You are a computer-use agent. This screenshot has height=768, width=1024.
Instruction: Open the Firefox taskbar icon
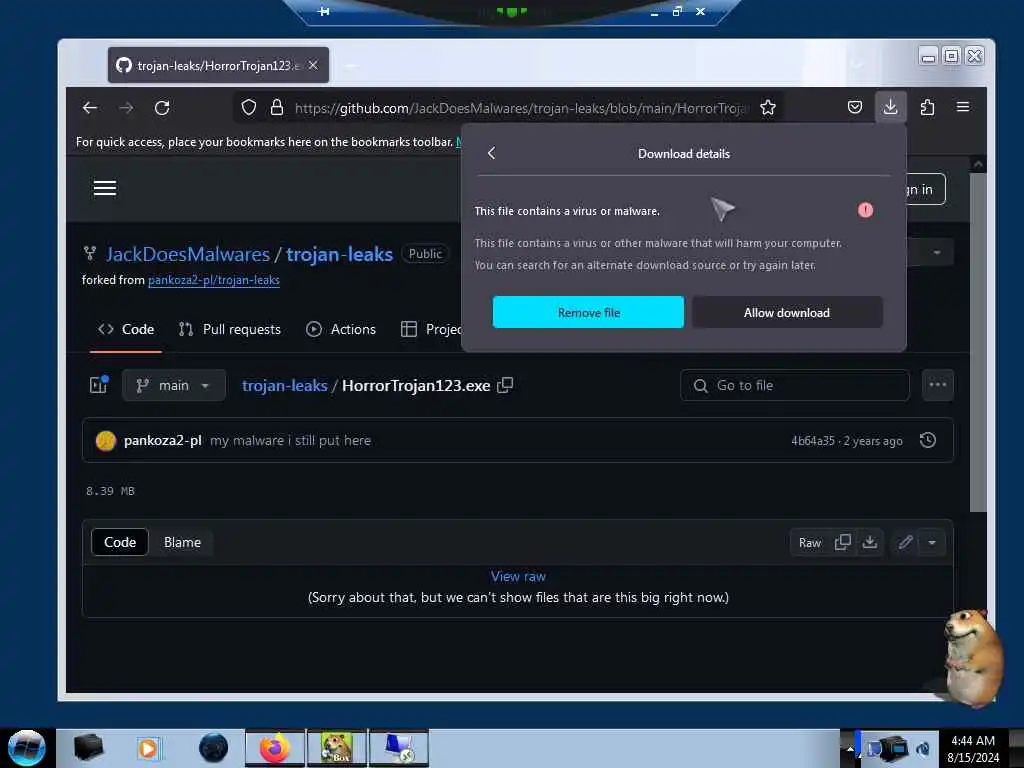275,748
